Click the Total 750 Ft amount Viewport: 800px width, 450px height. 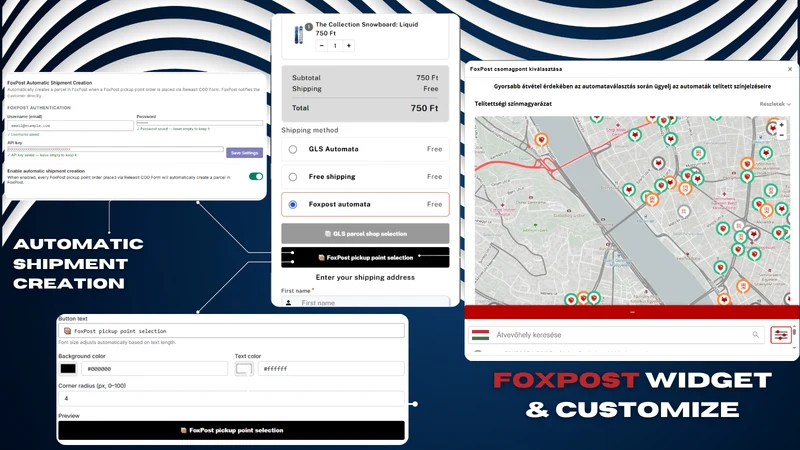click(x=424, y=108)
